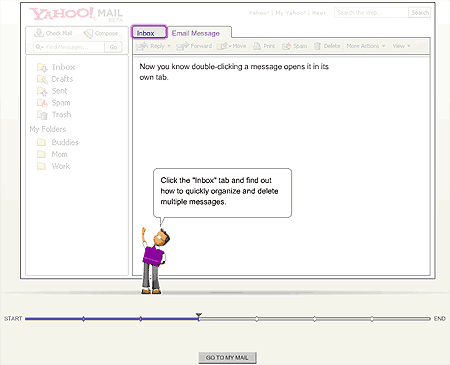This screenshot has height=365, width=450.
Task: Click the Forward envelope icon
Action: [x=183, y=46]
